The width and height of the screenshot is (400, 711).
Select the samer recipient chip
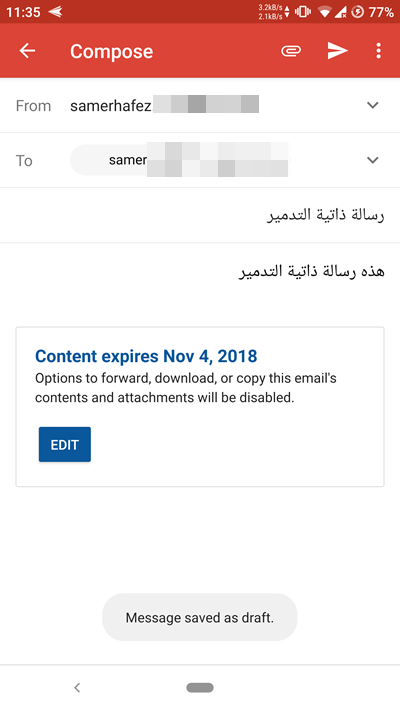179,160
